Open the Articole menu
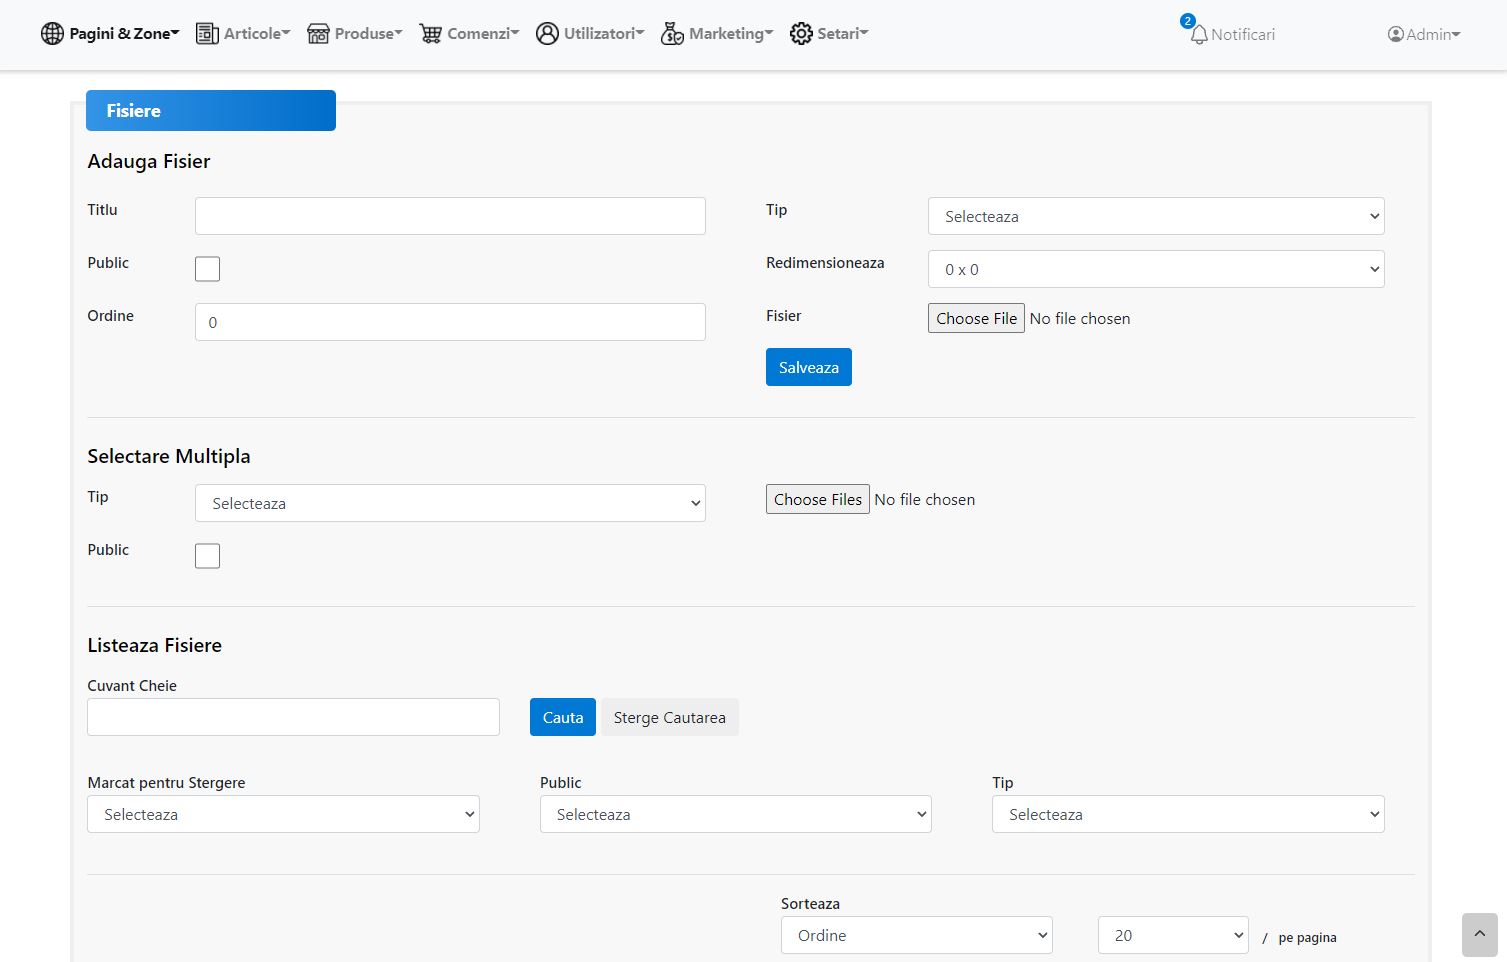The width and height of the screenshot is (1507, 962). point(243,34)
